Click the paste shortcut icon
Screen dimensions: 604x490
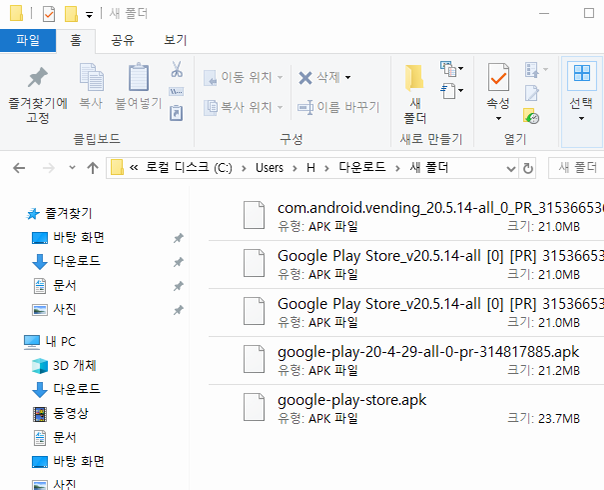click(x=176, y=113)
